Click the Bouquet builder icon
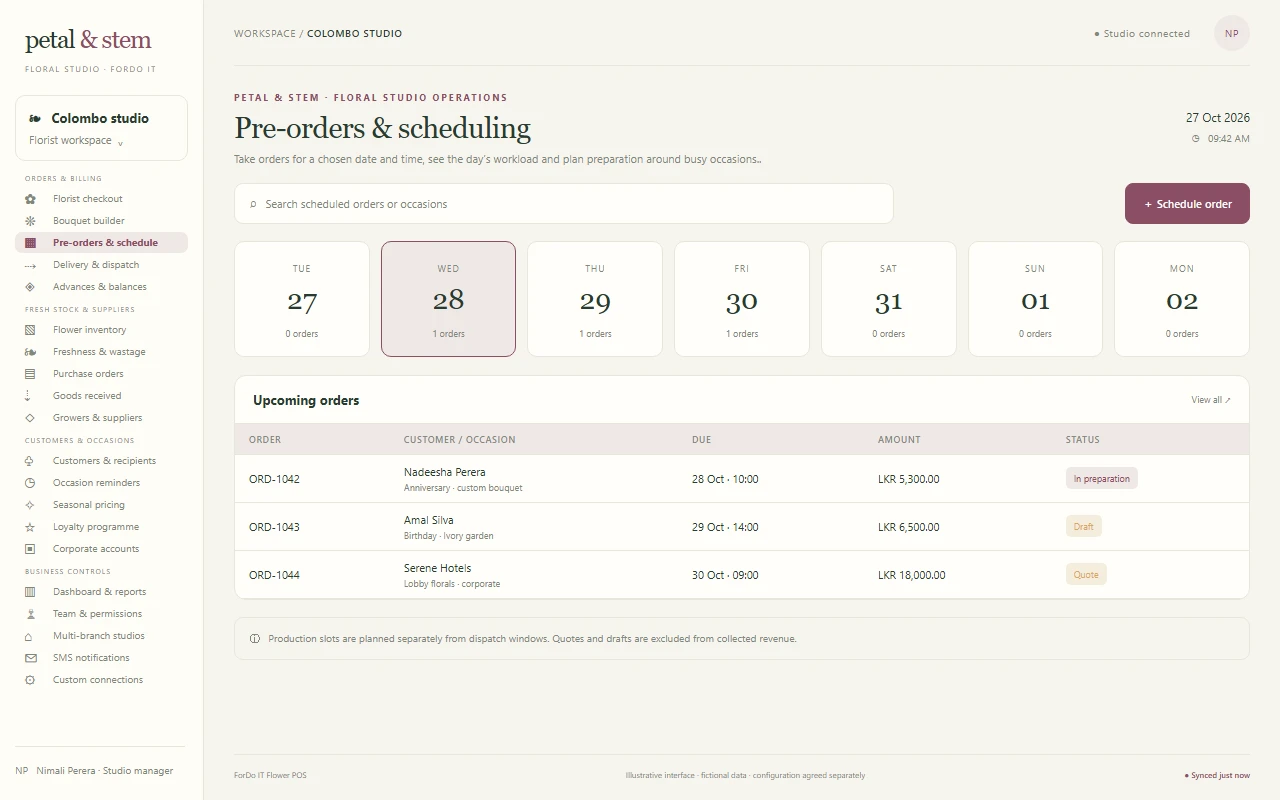 [30, 221]
